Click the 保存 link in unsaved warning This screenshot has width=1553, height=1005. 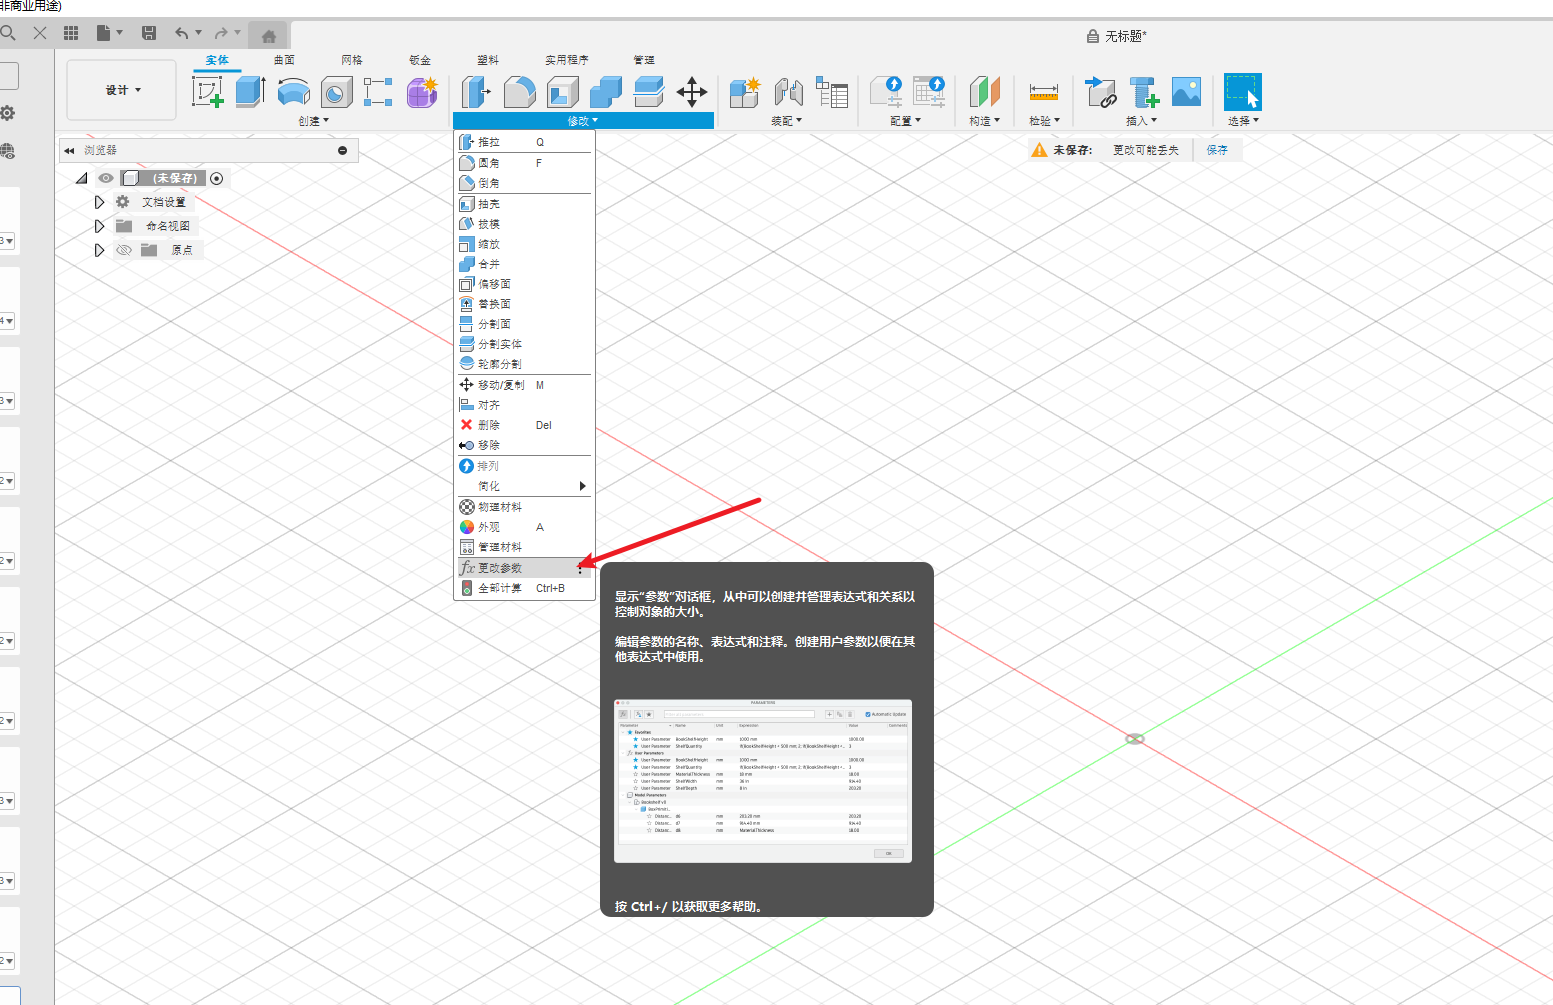tap(1217, 150)
